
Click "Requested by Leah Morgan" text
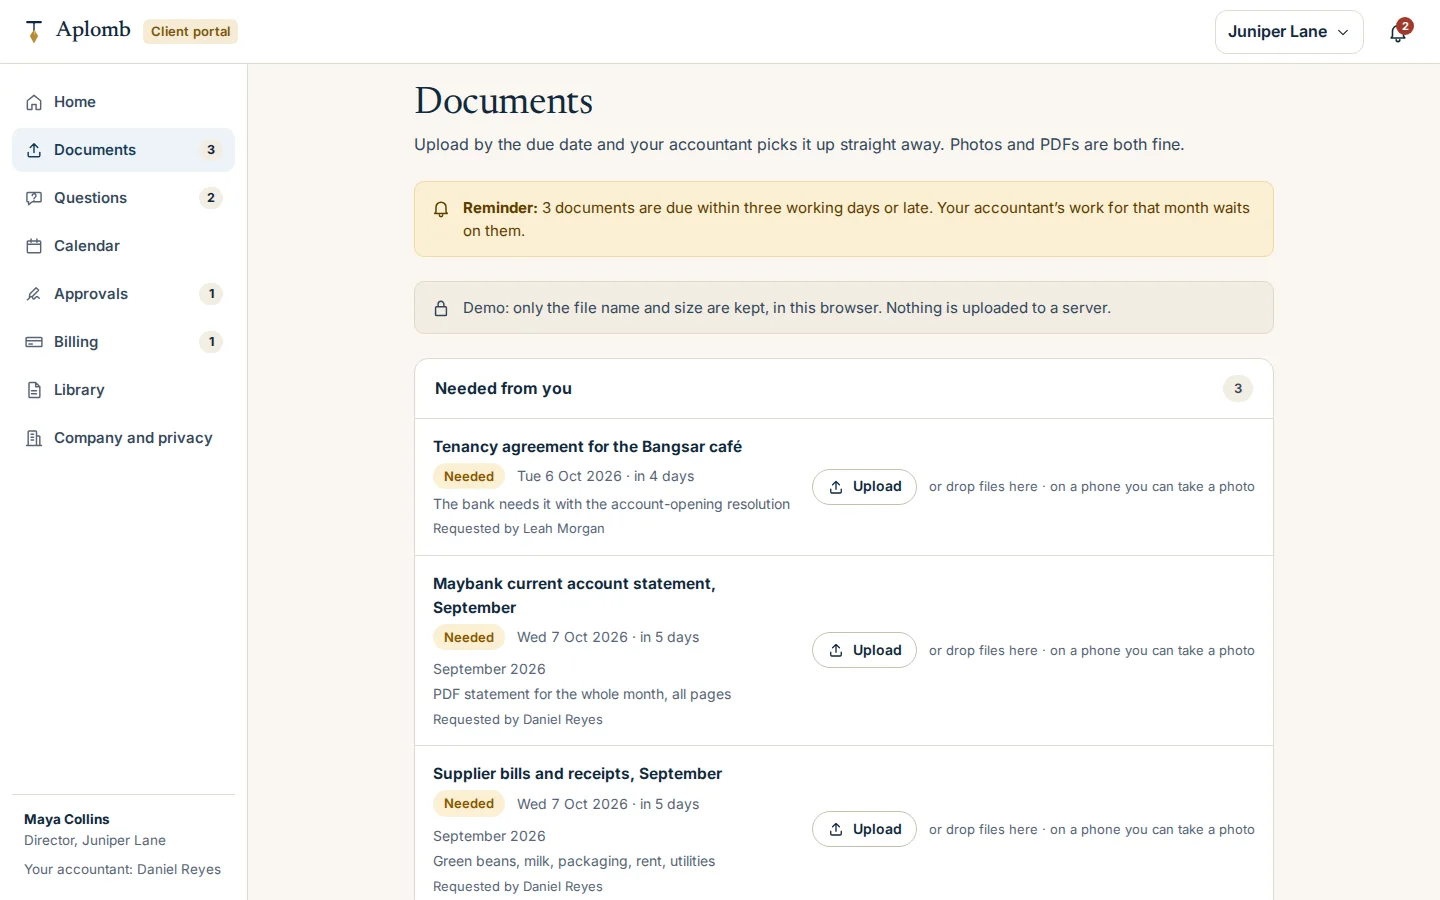(x=518, y=529)
